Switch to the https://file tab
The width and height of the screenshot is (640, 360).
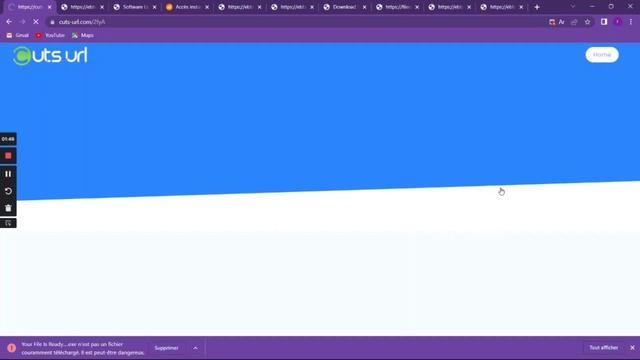click(x=397, y=7)
